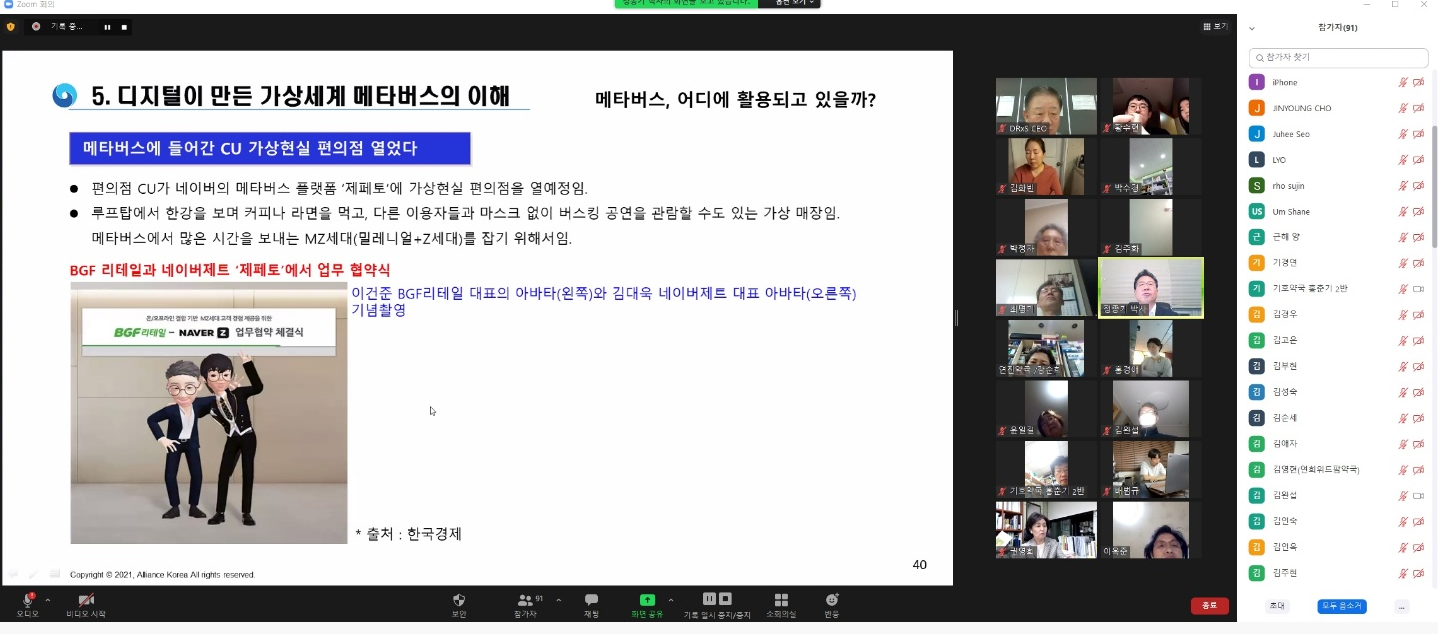
Task: Click the US avatar for Um Shane
Action: tap(1257, 212)
